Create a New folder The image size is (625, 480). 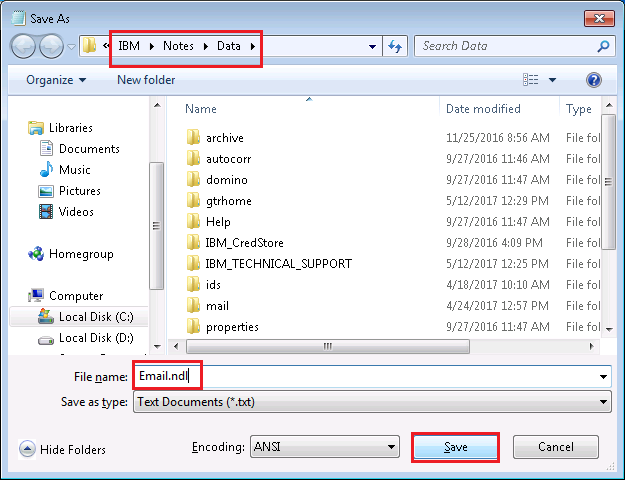[146, 80]
